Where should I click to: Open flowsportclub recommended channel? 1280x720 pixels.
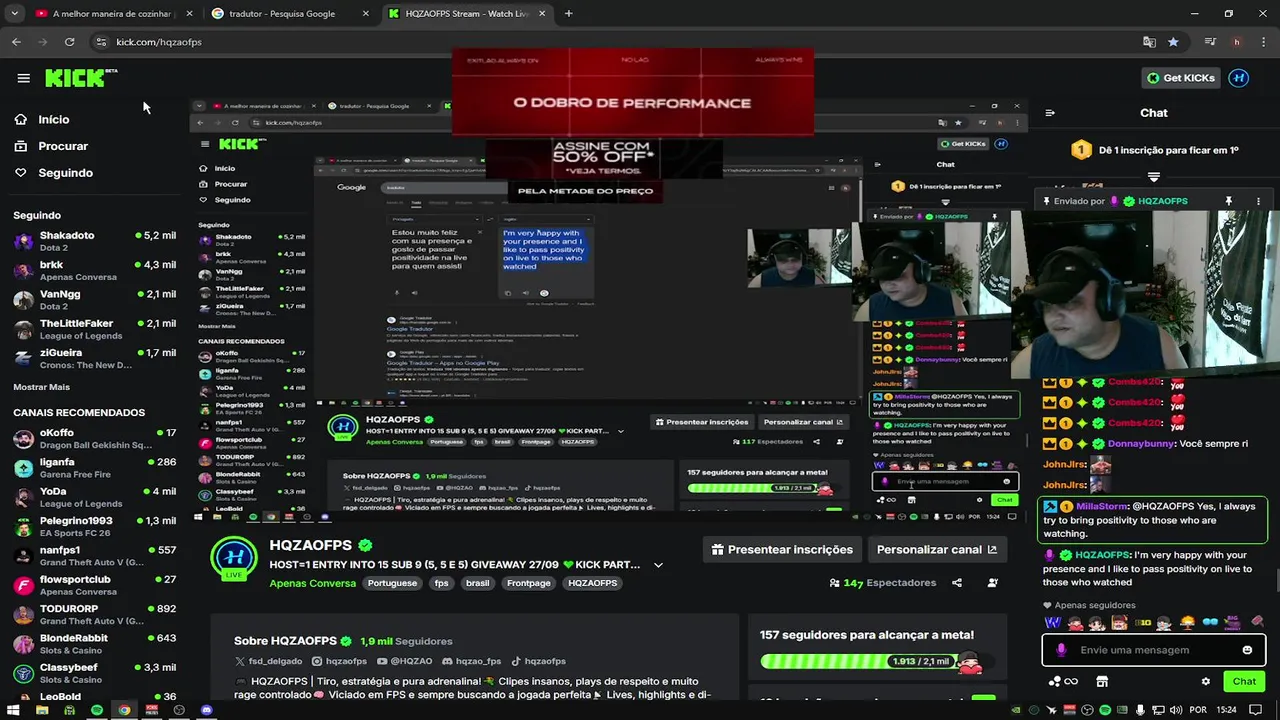point(95,585)
